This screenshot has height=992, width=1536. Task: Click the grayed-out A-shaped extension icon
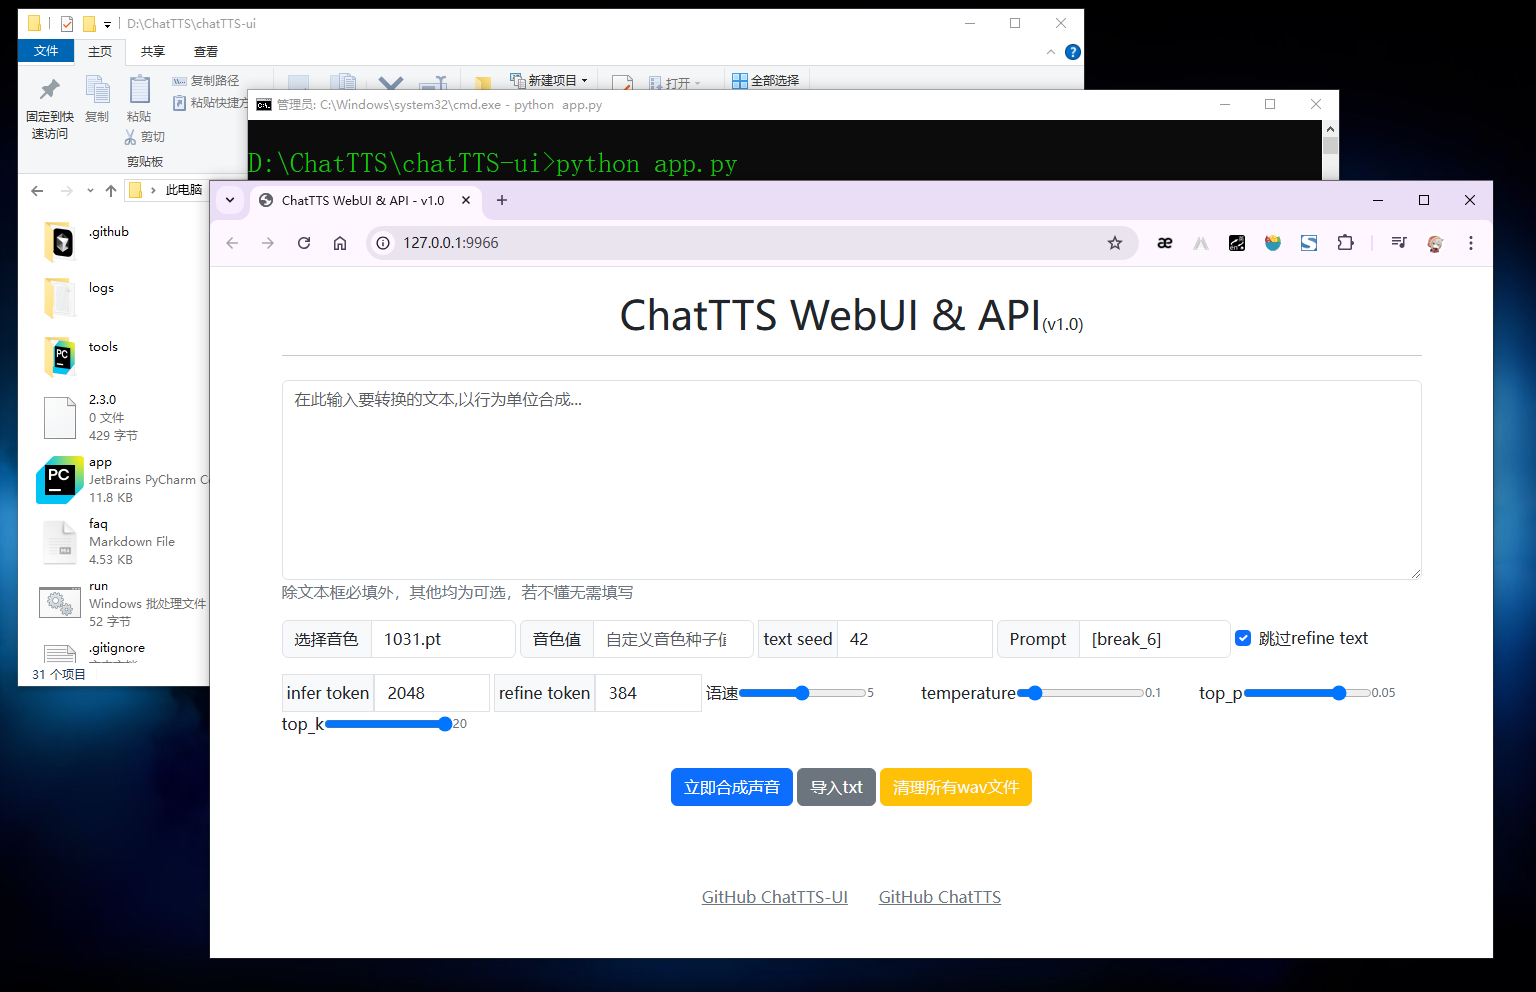[x=1201, y=243]
